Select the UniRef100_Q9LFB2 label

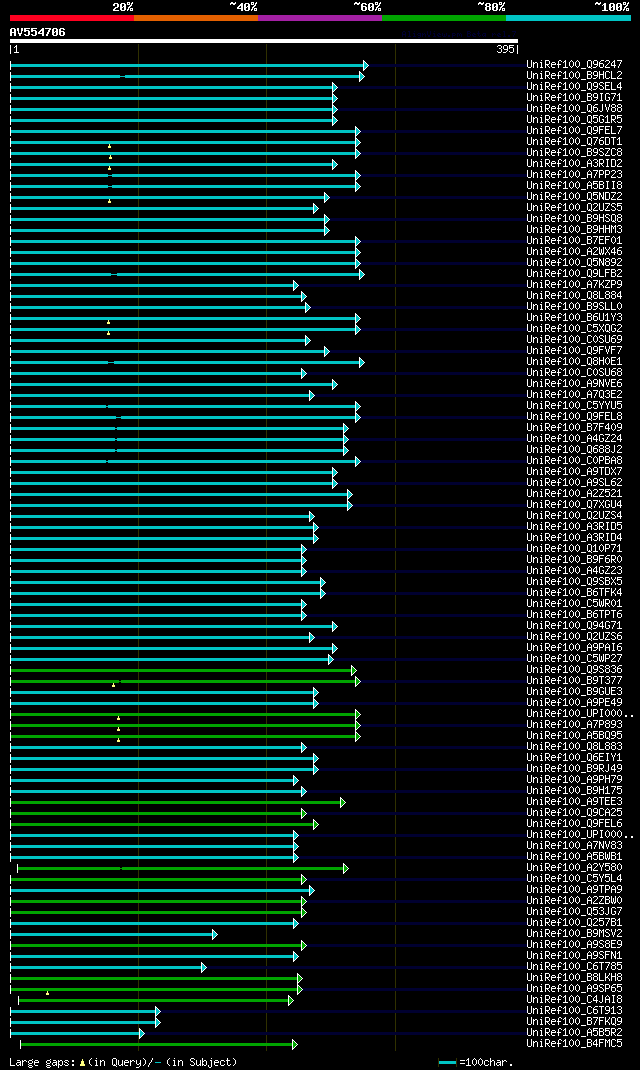point(574,274)
